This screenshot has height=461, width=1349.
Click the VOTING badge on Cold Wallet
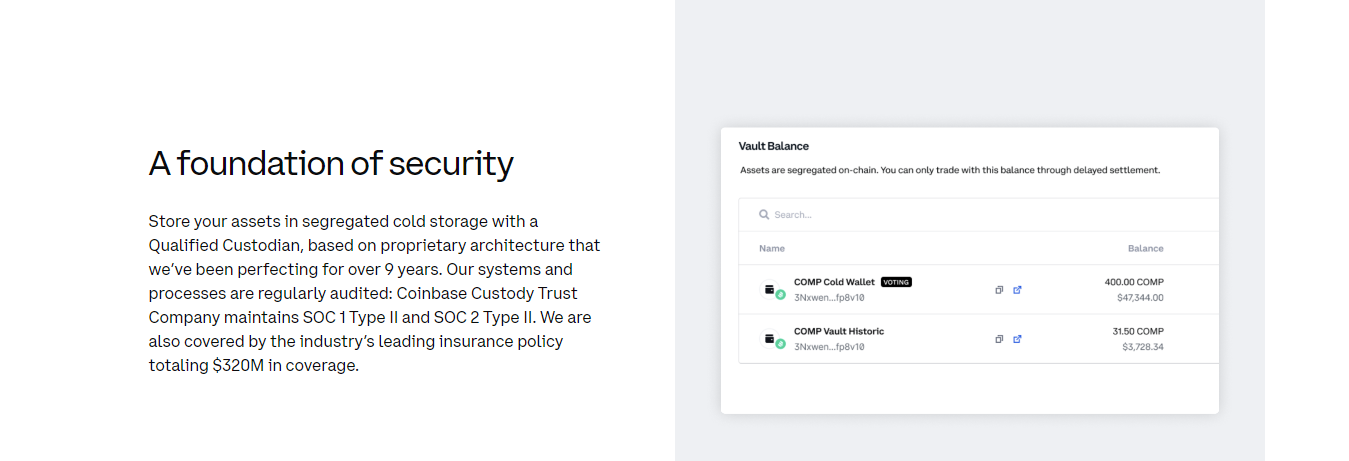896,282
